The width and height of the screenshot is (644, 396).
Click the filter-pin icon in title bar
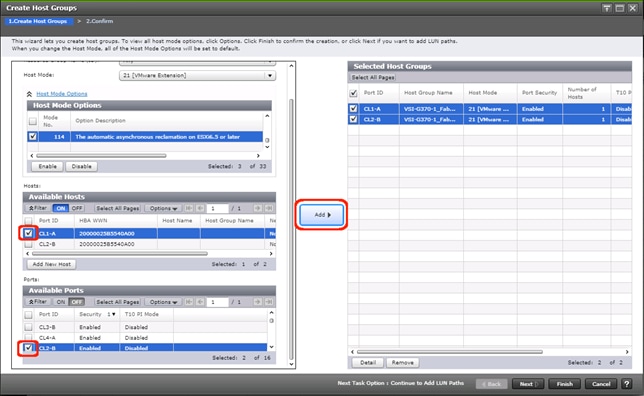(x=607, y=8)
